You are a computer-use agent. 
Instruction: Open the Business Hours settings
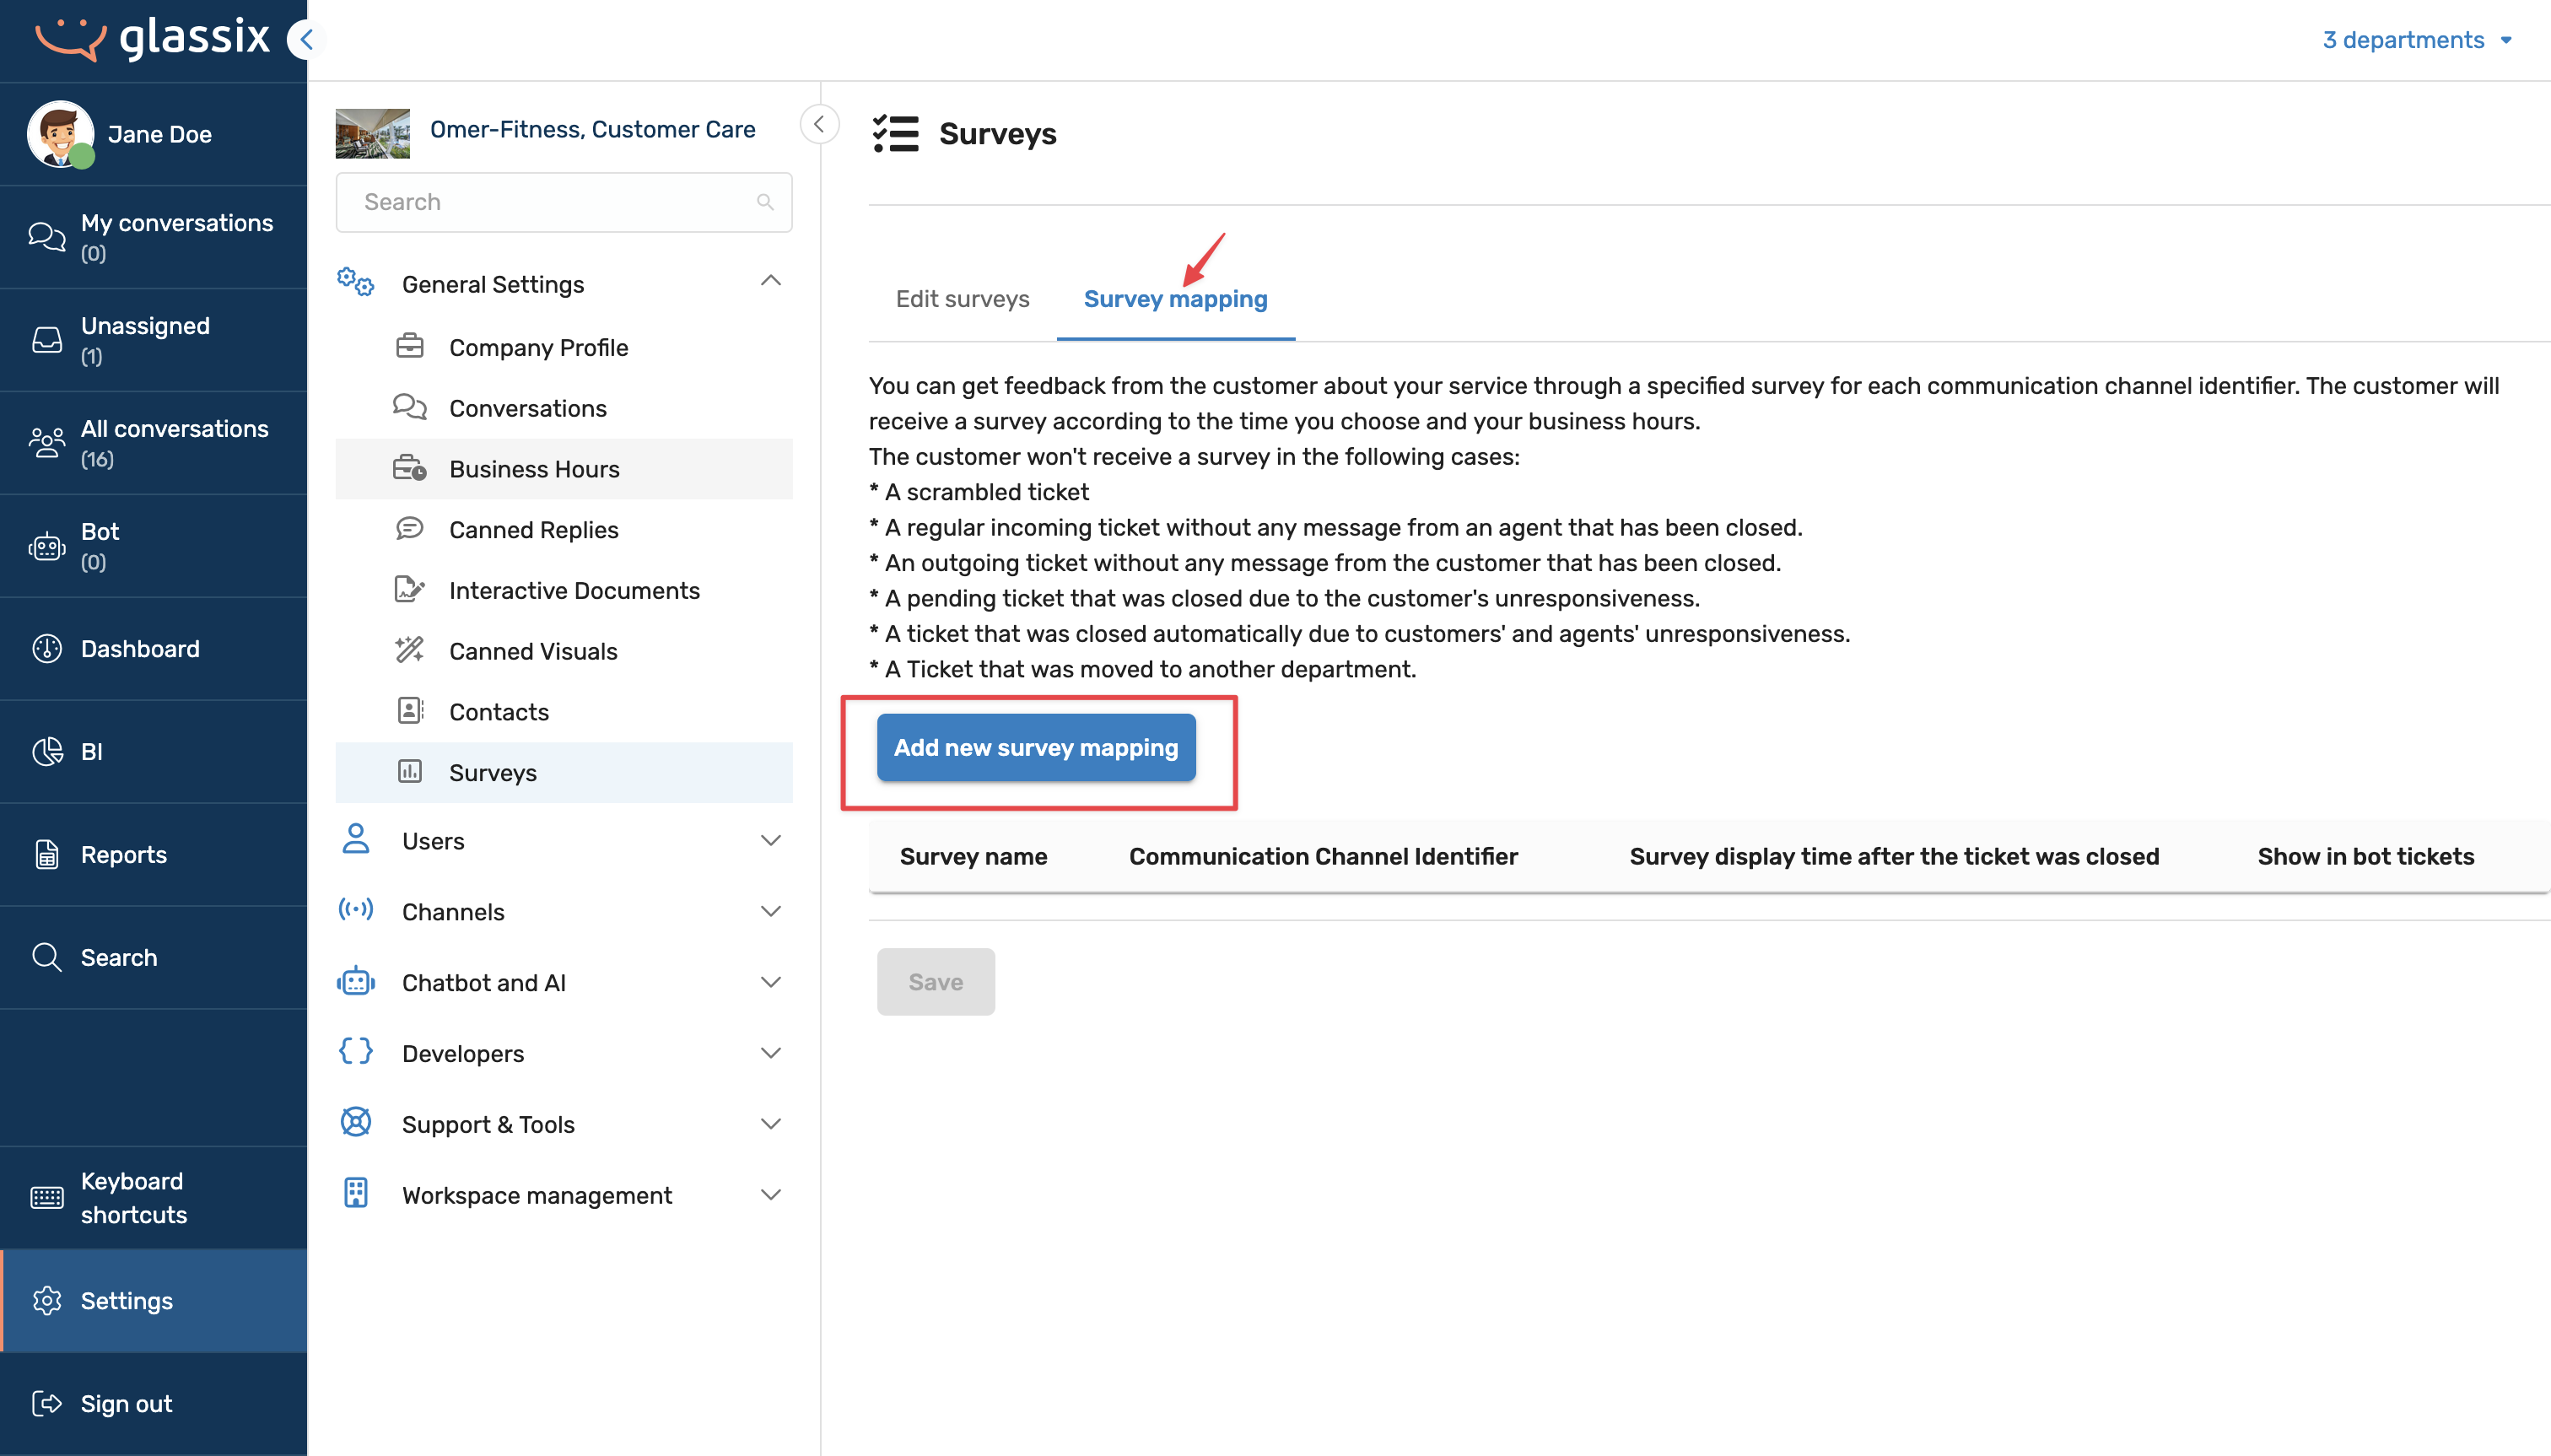tap(534, 469)
